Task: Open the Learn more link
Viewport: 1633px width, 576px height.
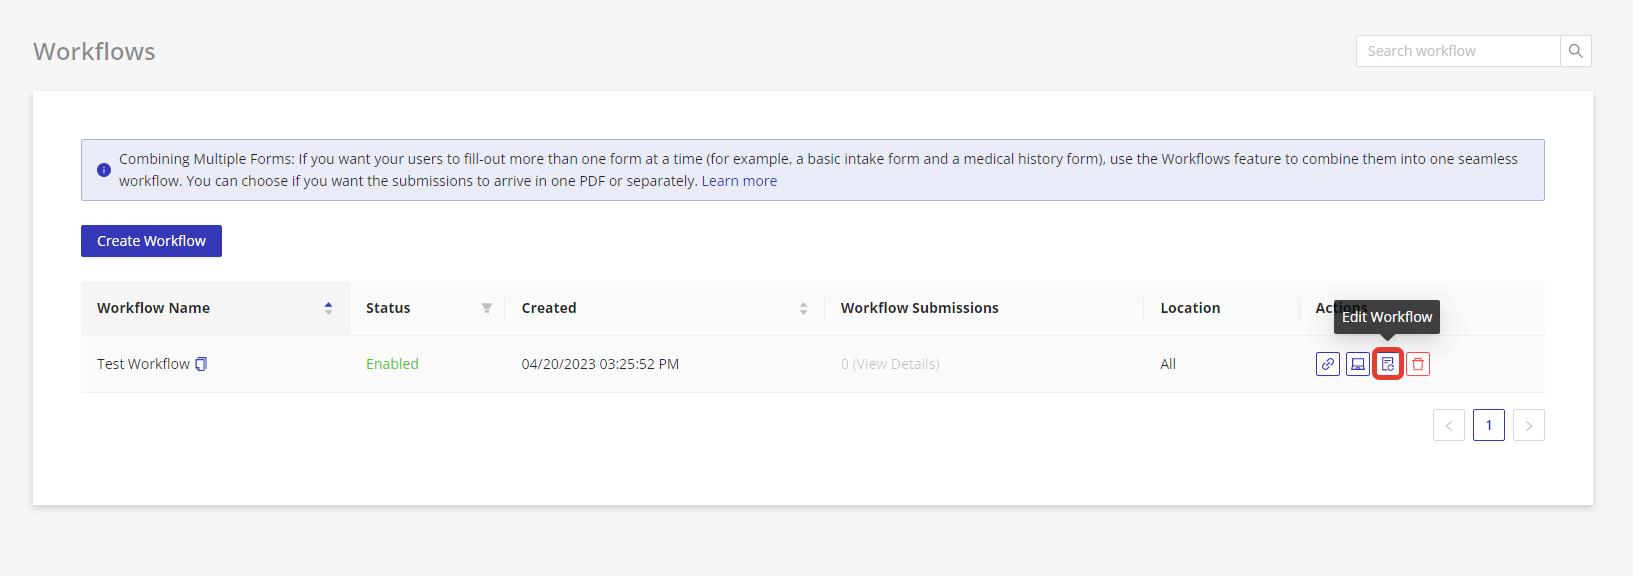Action: (739, 181)
